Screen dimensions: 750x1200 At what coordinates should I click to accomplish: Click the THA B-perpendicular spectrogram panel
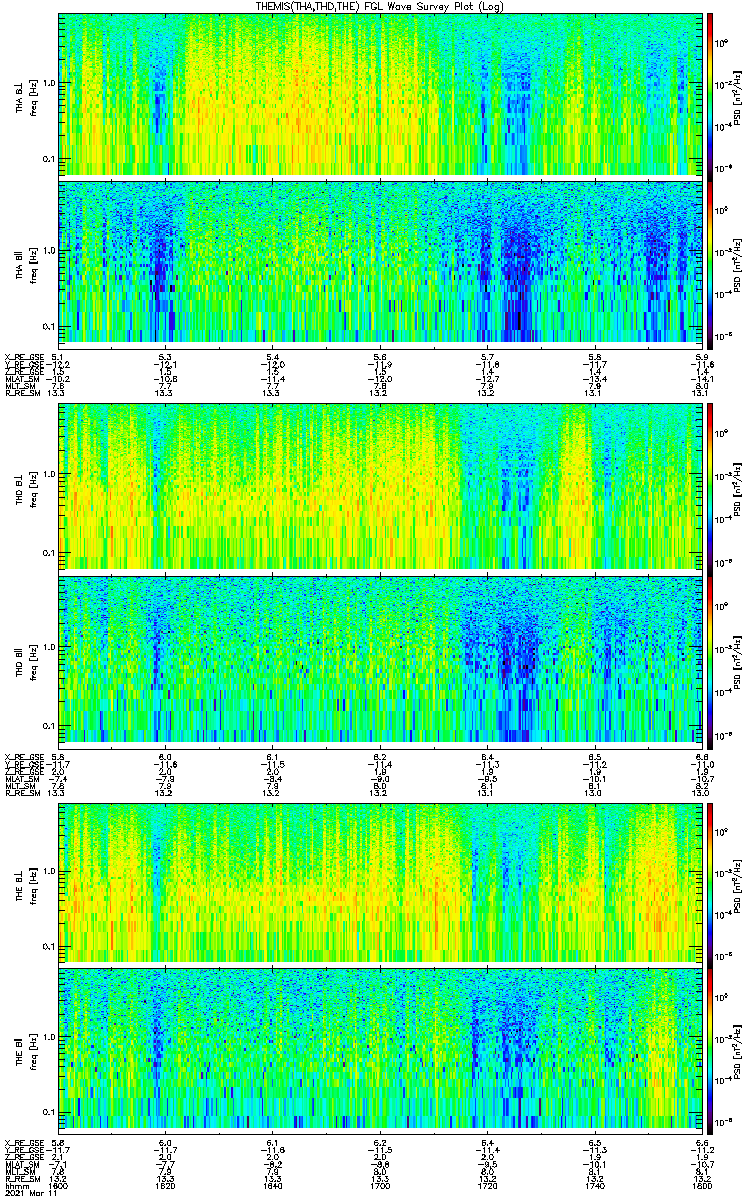coord(380,94)
